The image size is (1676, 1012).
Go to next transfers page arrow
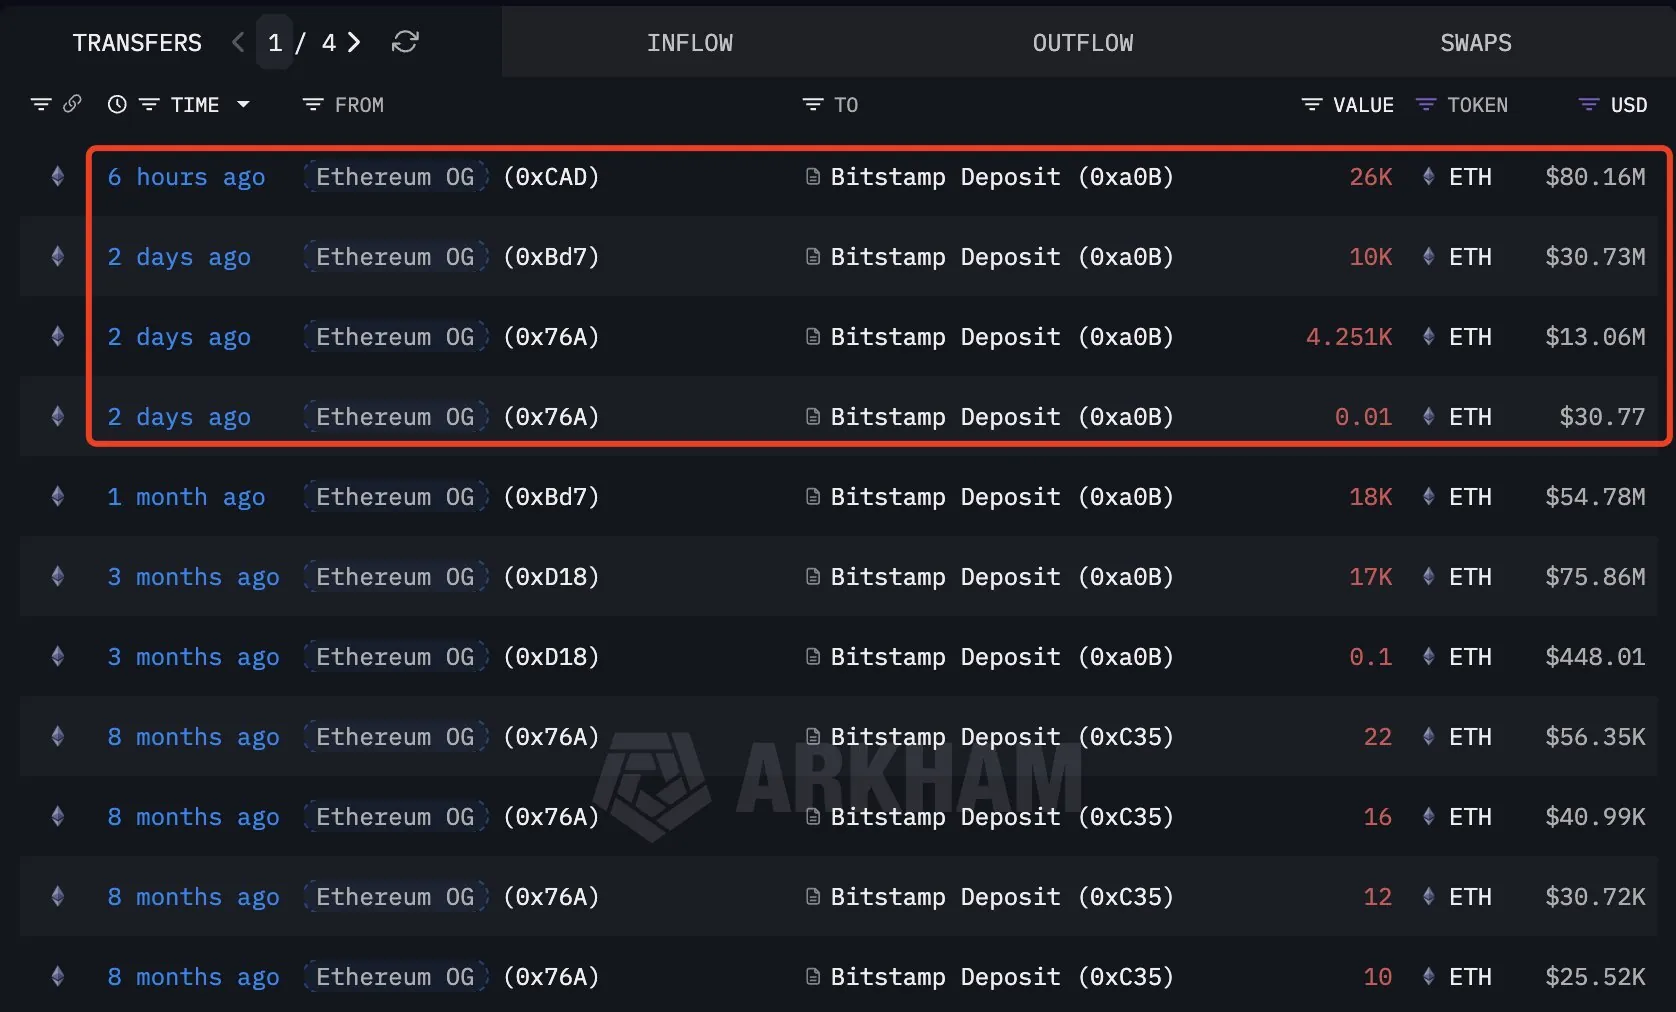click(x=354, y=42)
